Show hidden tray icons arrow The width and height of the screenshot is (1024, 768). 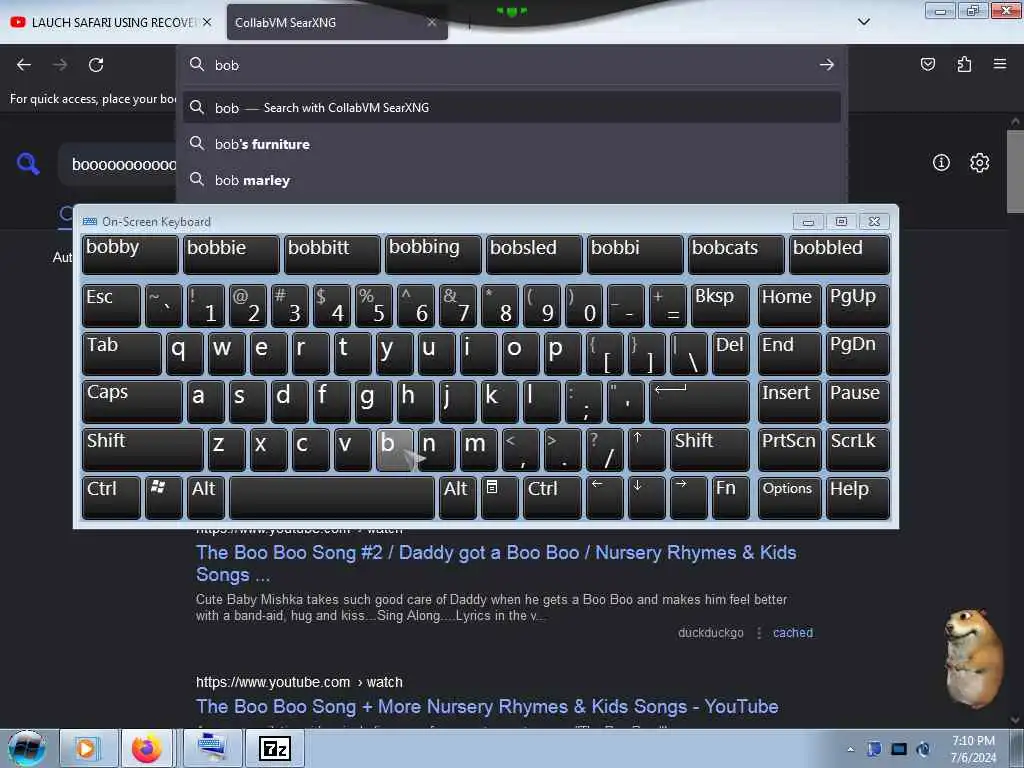850,749
